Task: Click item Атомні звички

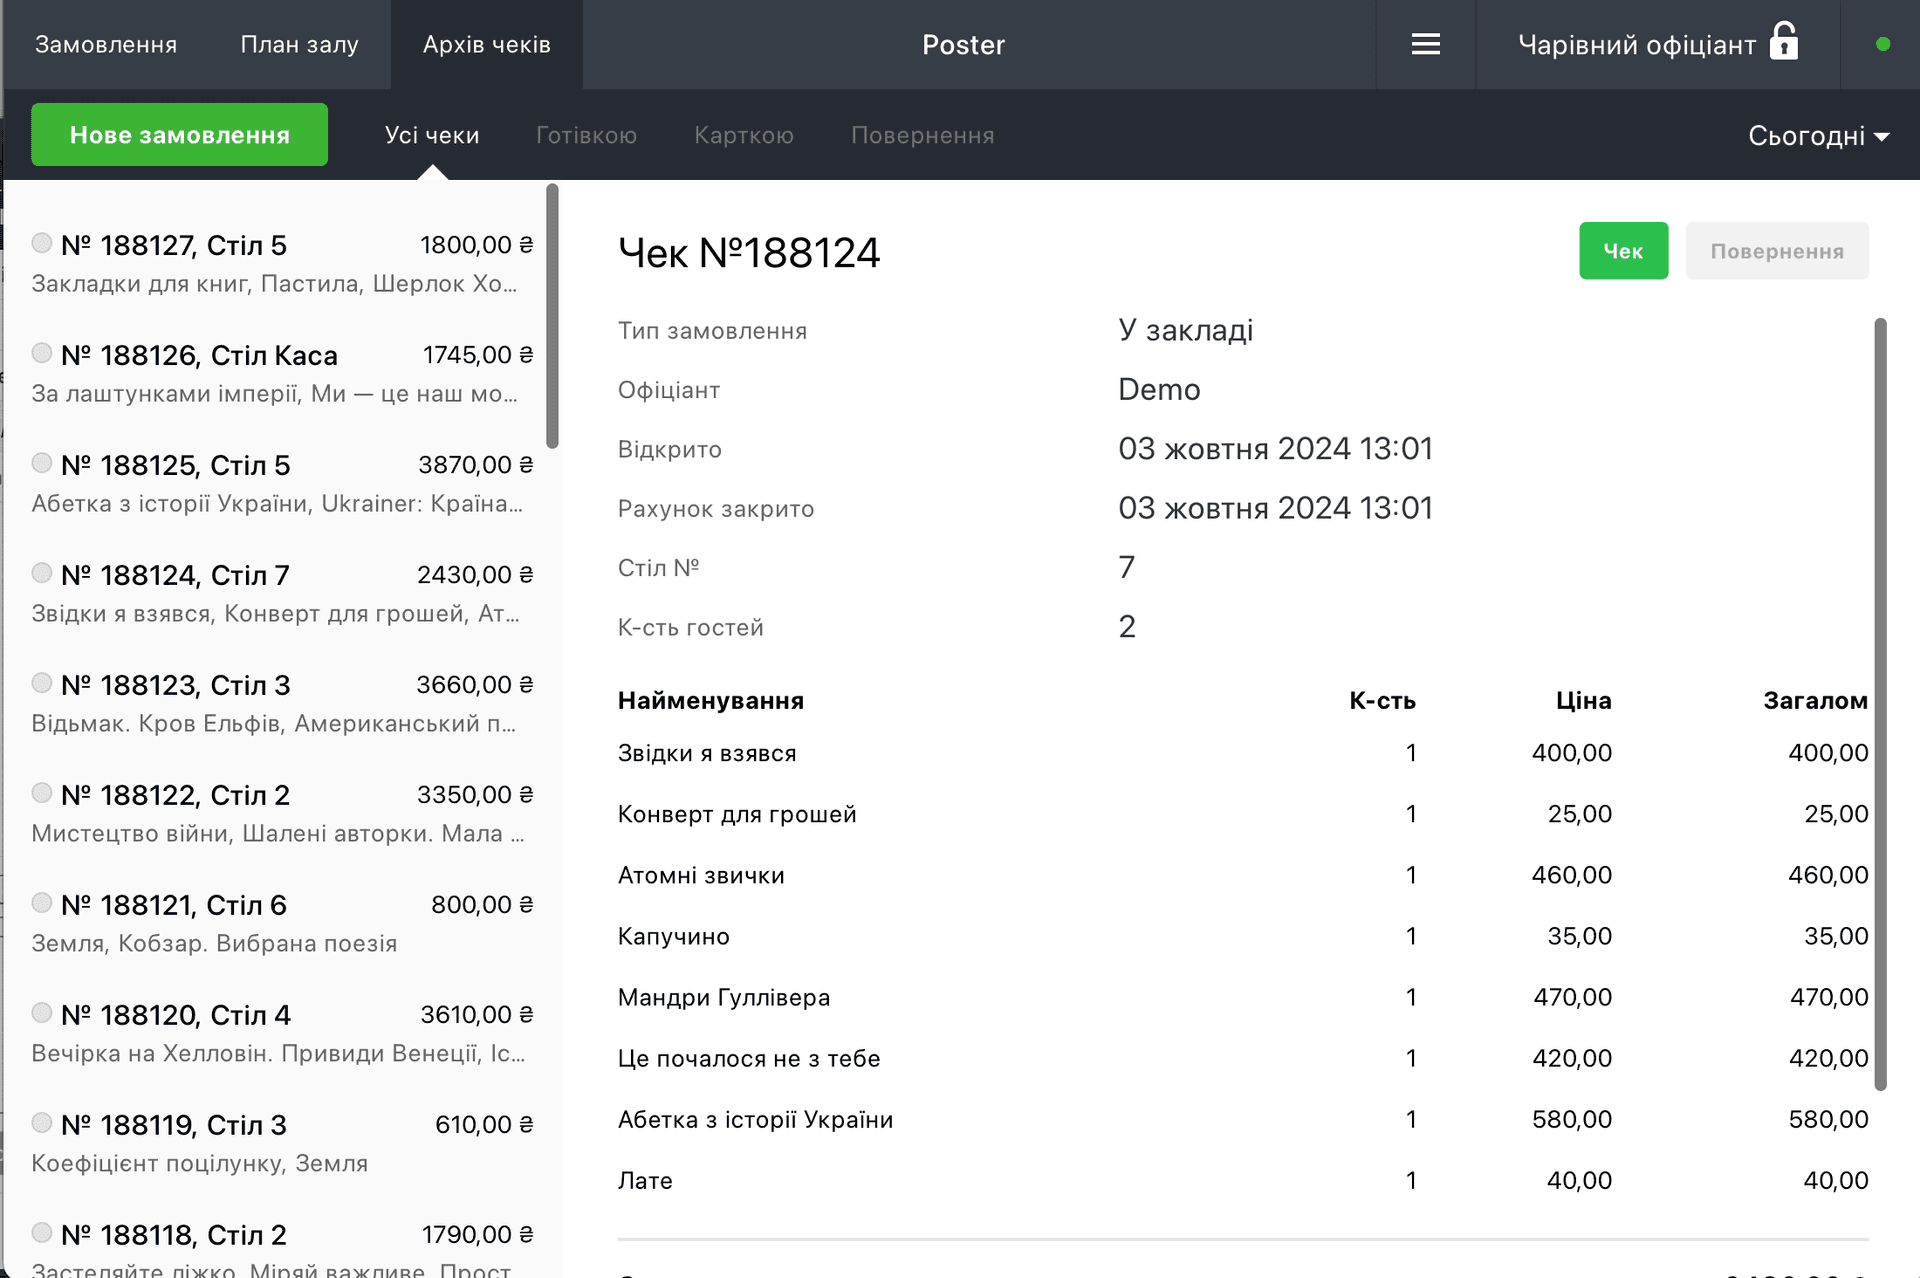Action: click(701, 875)
